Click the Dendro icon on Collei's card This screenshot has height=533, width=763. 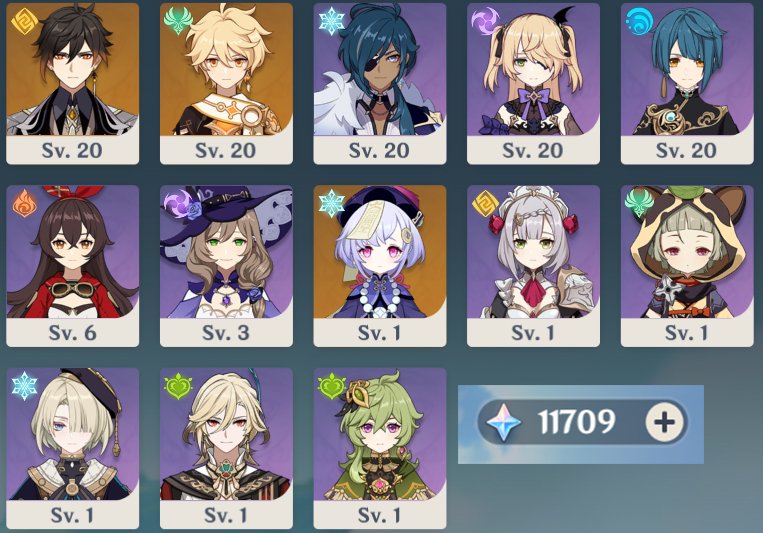331,386
